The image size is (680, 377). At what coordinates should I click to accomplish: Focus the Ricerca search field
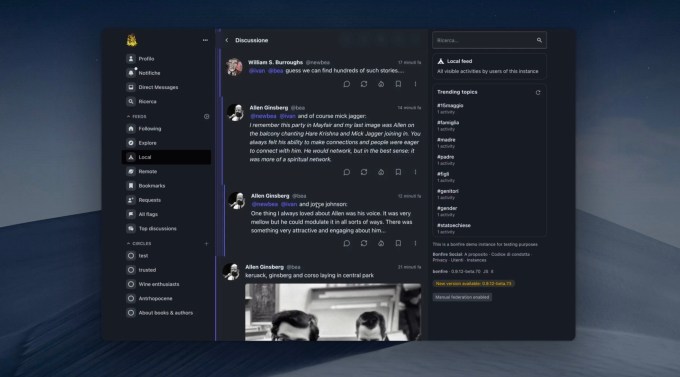click(x=489, y=40)
